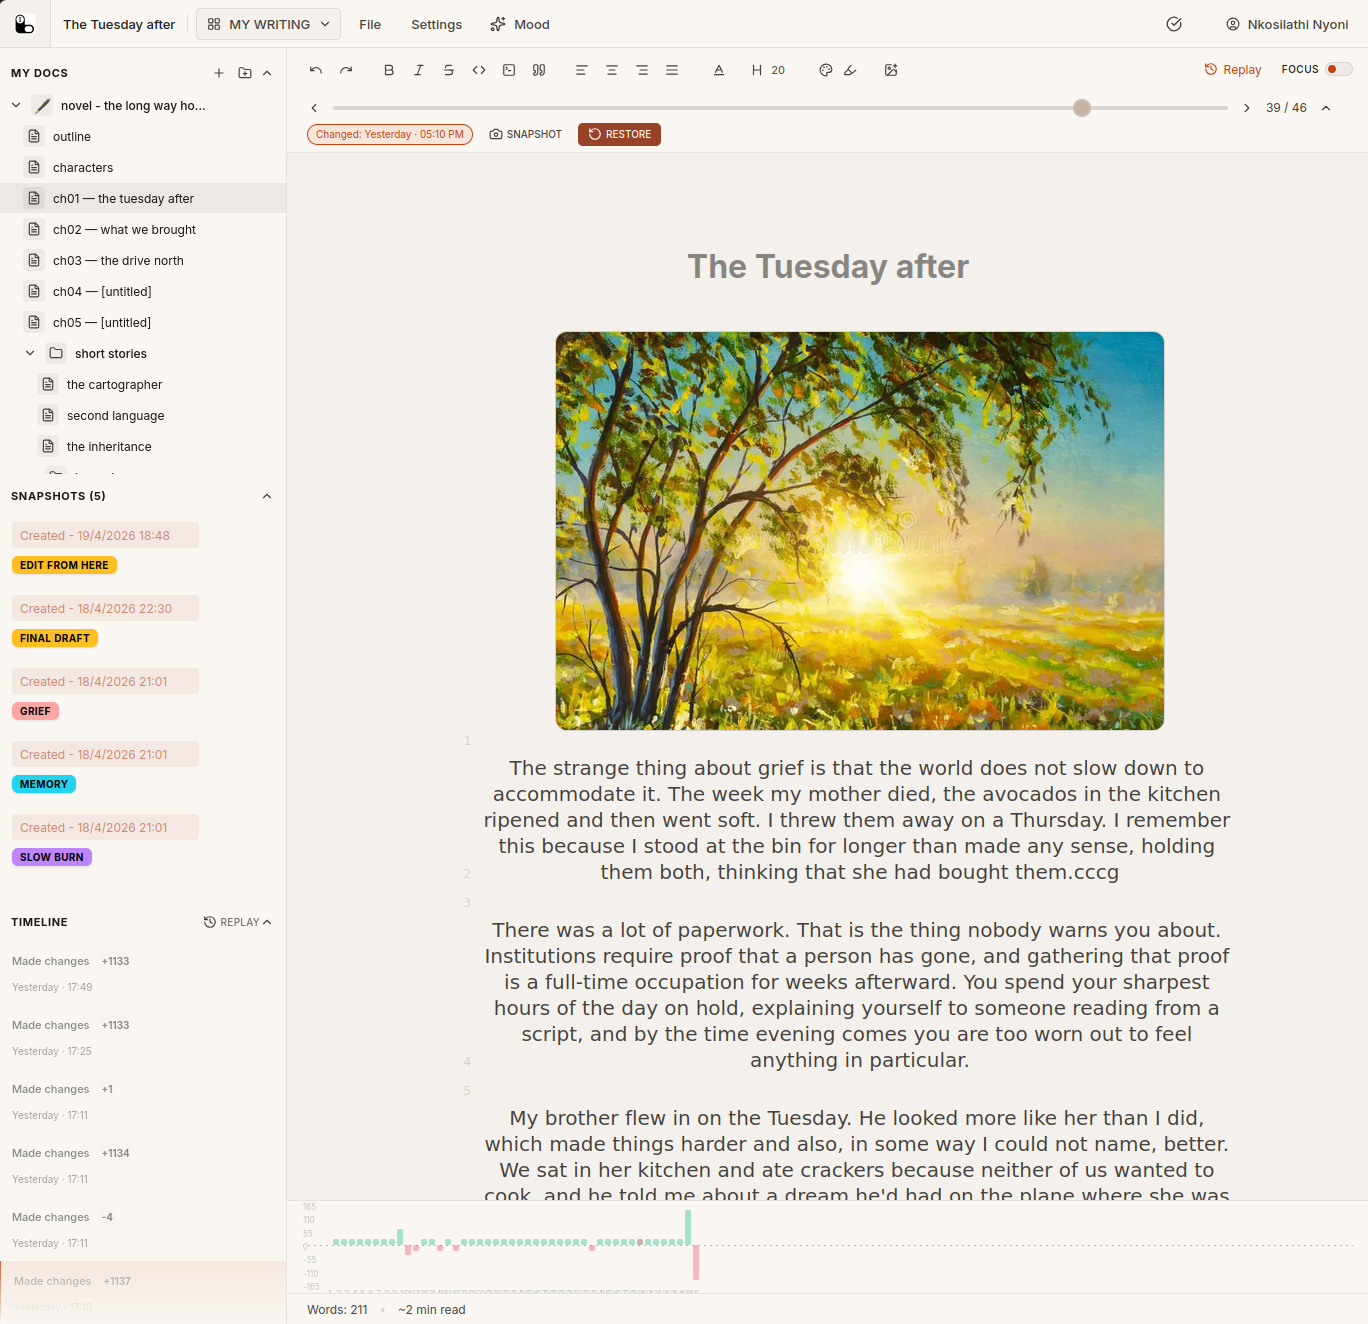Click the heading H icon
The width and height of the screenshot is (1368, 1324).
point(757,70)
